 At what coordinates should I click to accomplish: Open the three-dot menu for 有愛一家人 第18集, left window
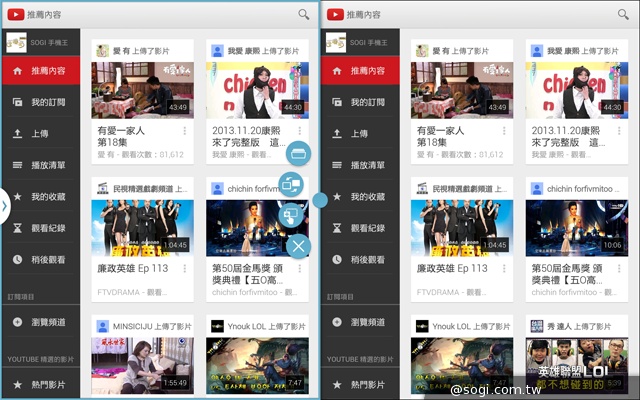tap(185, 131)
